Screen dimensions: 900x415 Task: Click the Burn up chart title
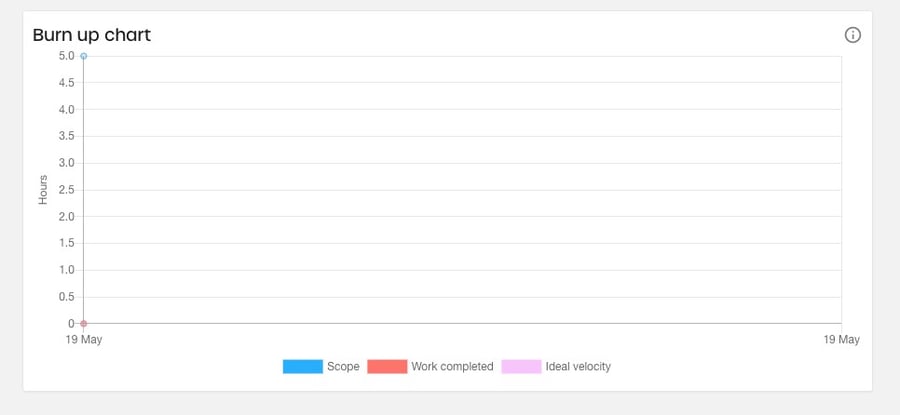click(92, 35)
